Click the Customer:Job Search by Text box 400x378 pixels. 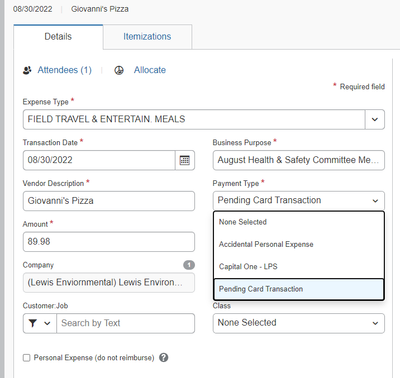125,323
